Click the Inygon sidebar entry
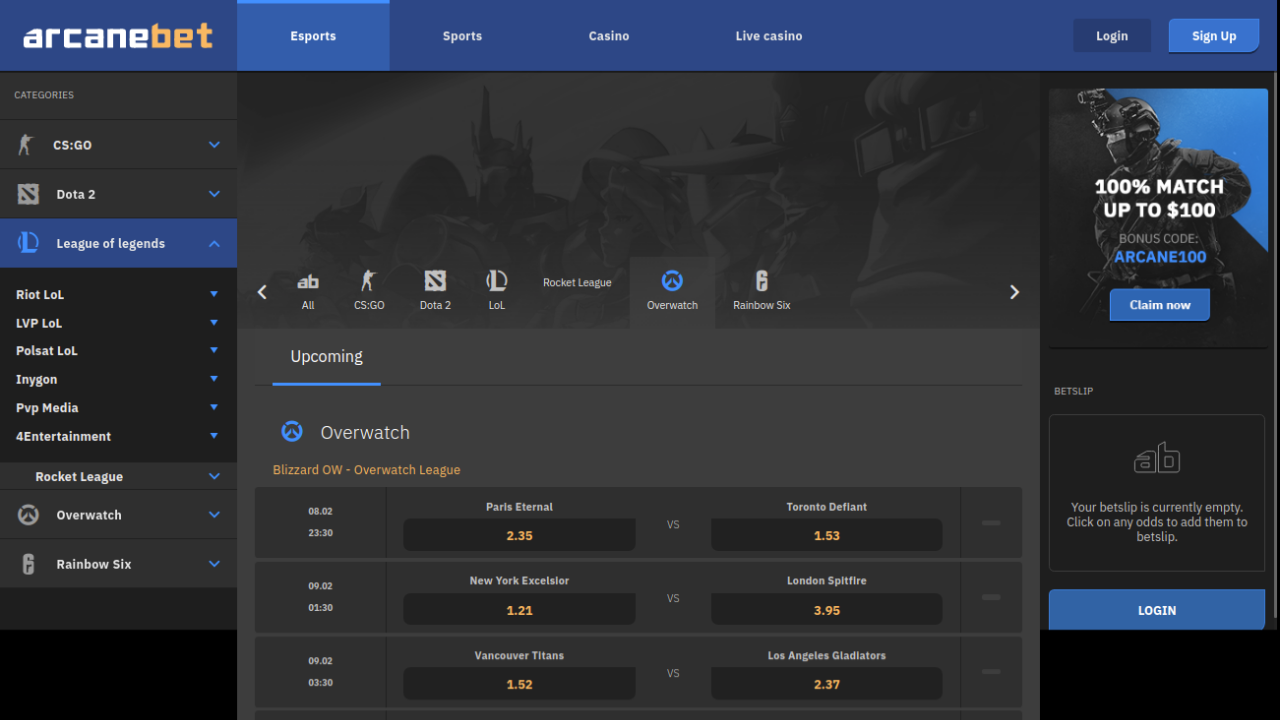This screenshot has width=1280, height=720. [37, 380]
